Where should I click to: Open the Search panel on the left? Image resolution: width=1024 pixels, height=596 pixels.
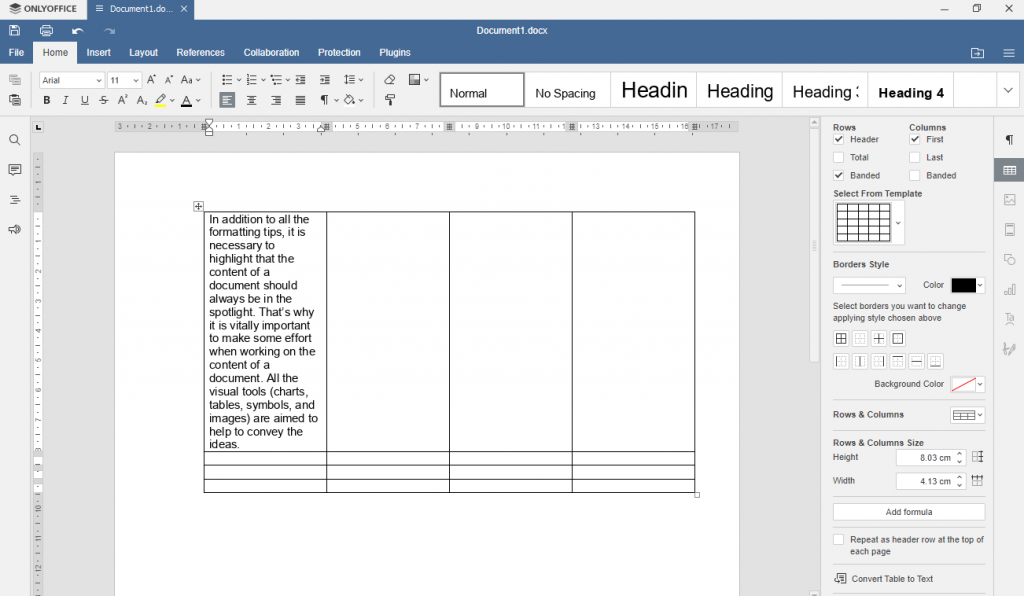[x=14, y=140]
